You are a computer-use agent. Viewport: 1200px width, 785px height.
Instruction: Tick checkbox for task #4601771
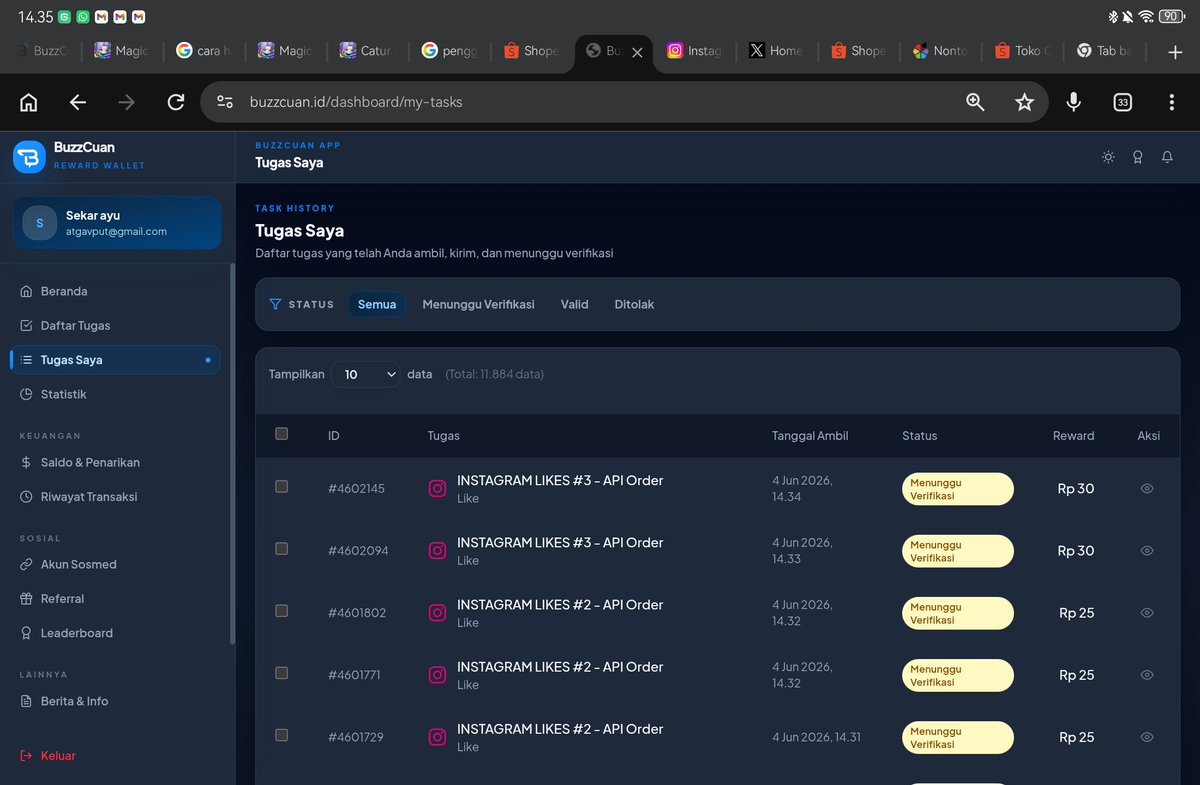(281, 672)
